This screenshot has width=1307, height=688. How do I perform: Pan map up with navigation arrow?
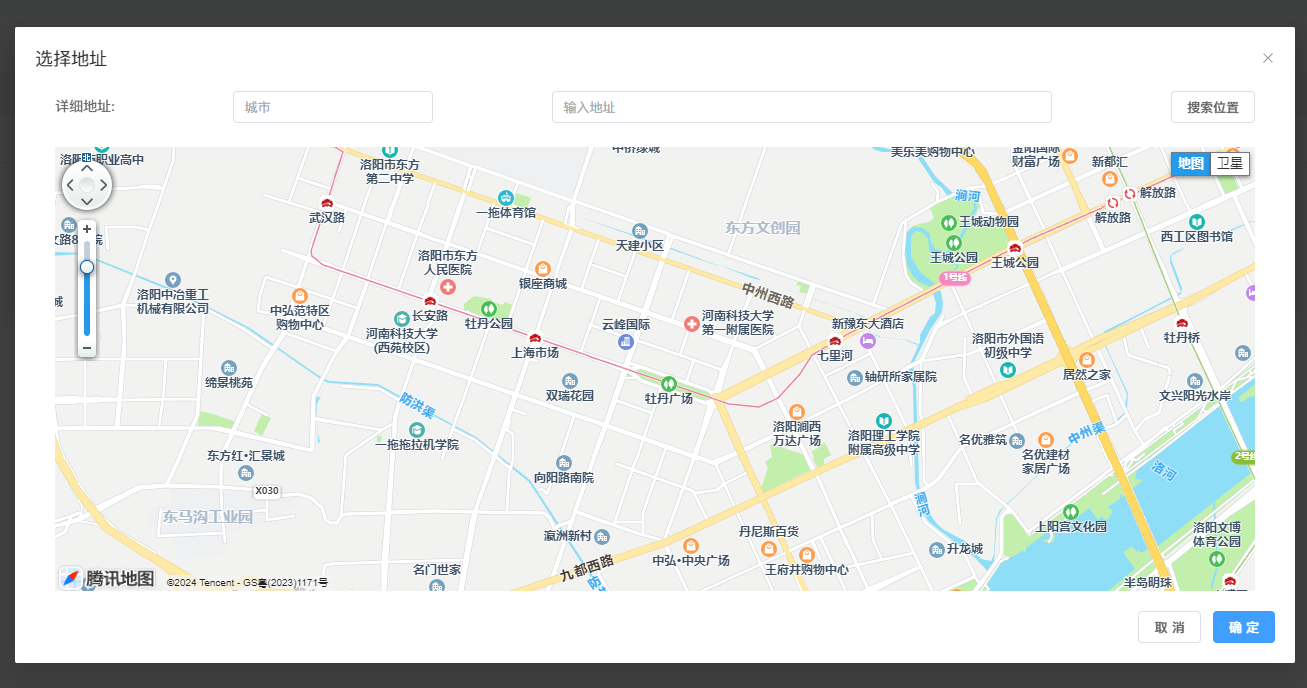tap(87, 168)
